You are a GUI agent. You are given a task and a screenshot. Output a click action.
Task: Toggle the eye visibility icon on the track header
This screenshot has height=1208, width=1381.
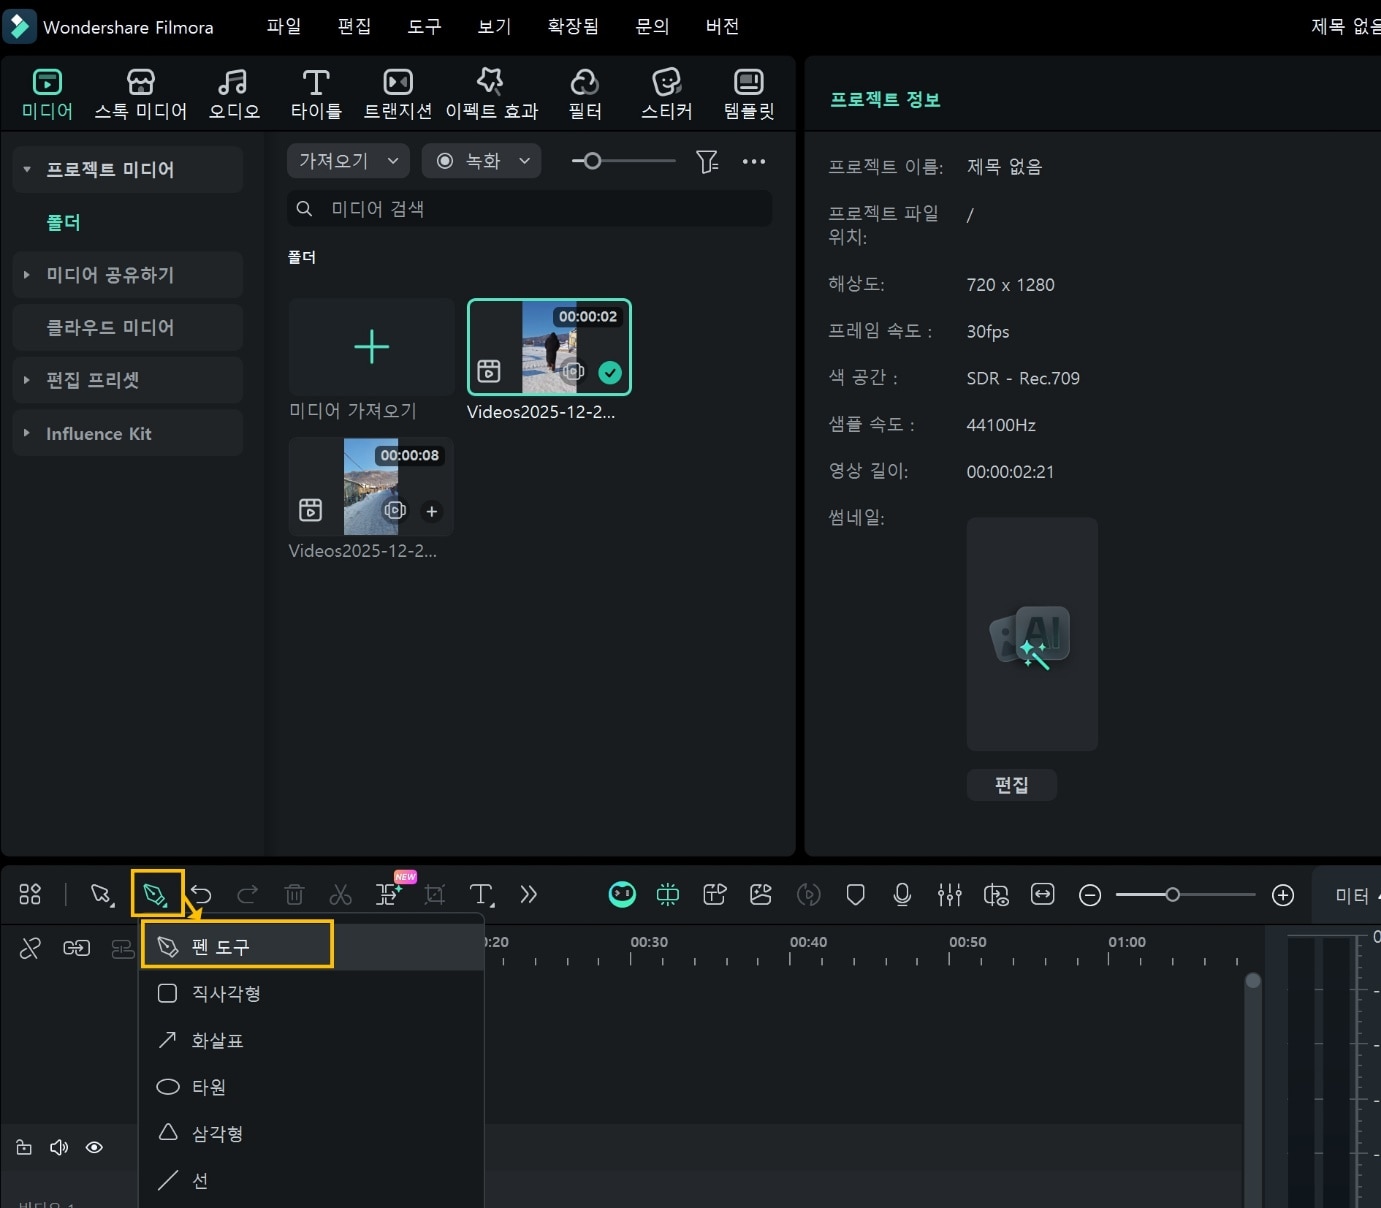tap(94, 1147)
